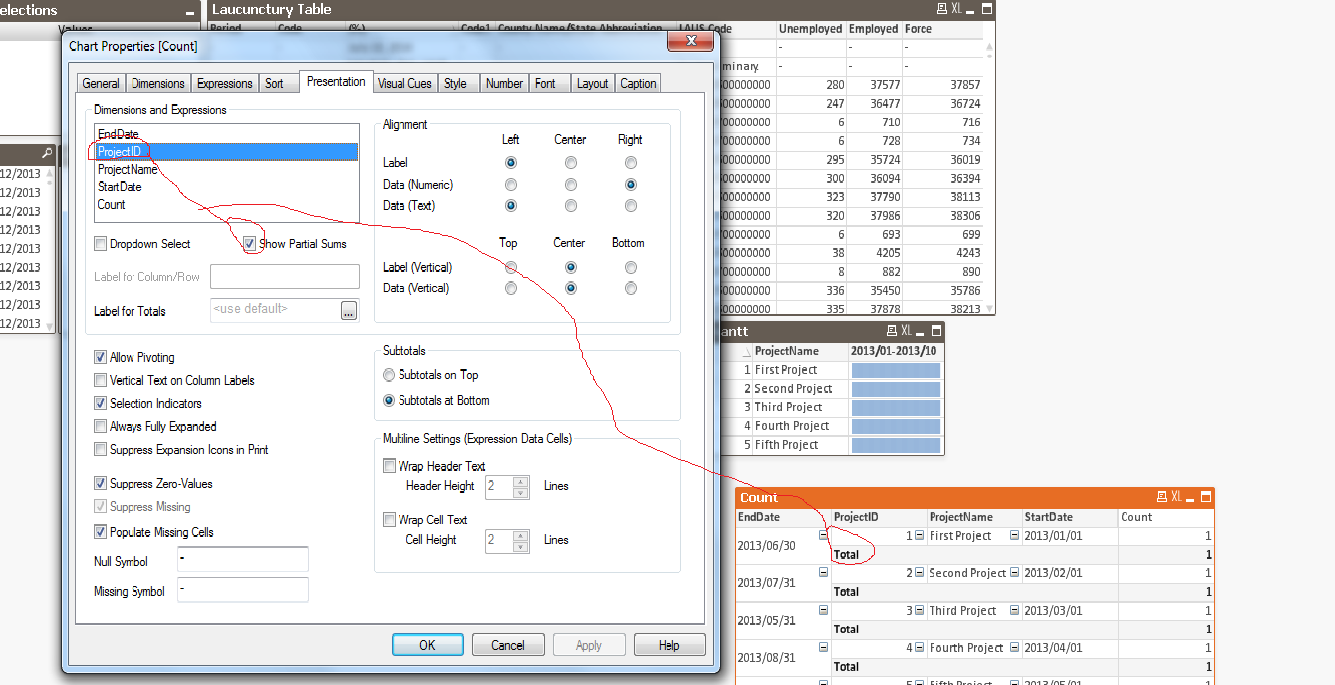
Task: Set Data (Vertical) to Bottom
Action: tap(630, 288)
